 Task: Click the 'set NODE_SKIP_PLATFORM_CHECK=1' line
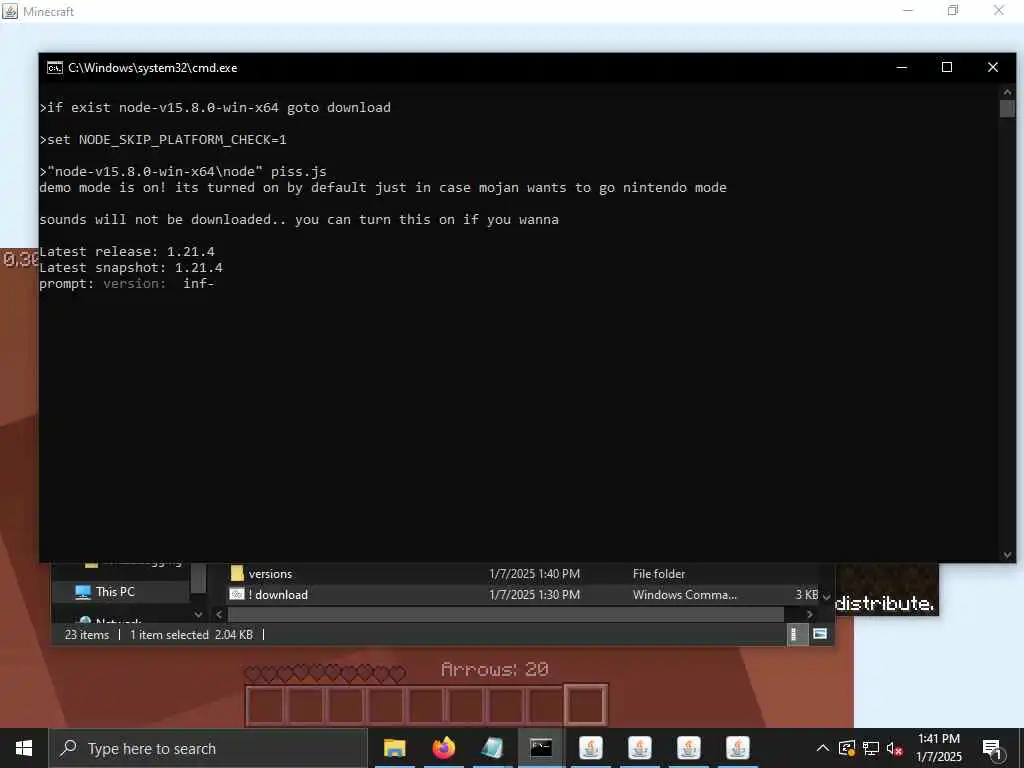163,140
